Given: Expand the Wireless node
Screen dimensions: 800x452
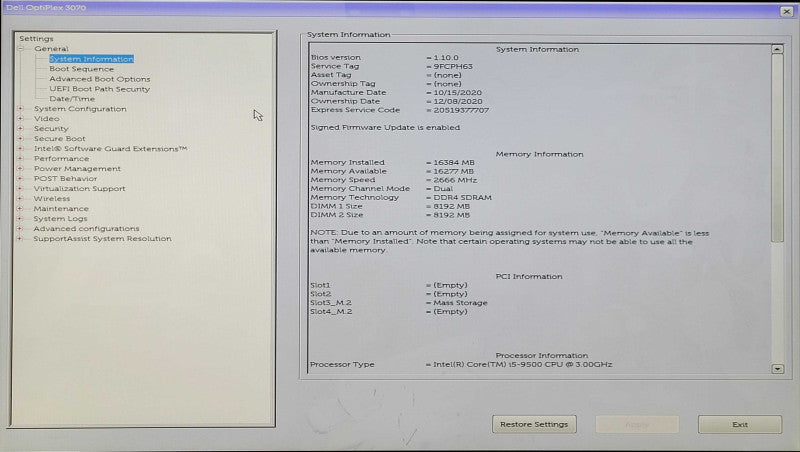Looking at the screenshot, I should click(x=21, y=198).
